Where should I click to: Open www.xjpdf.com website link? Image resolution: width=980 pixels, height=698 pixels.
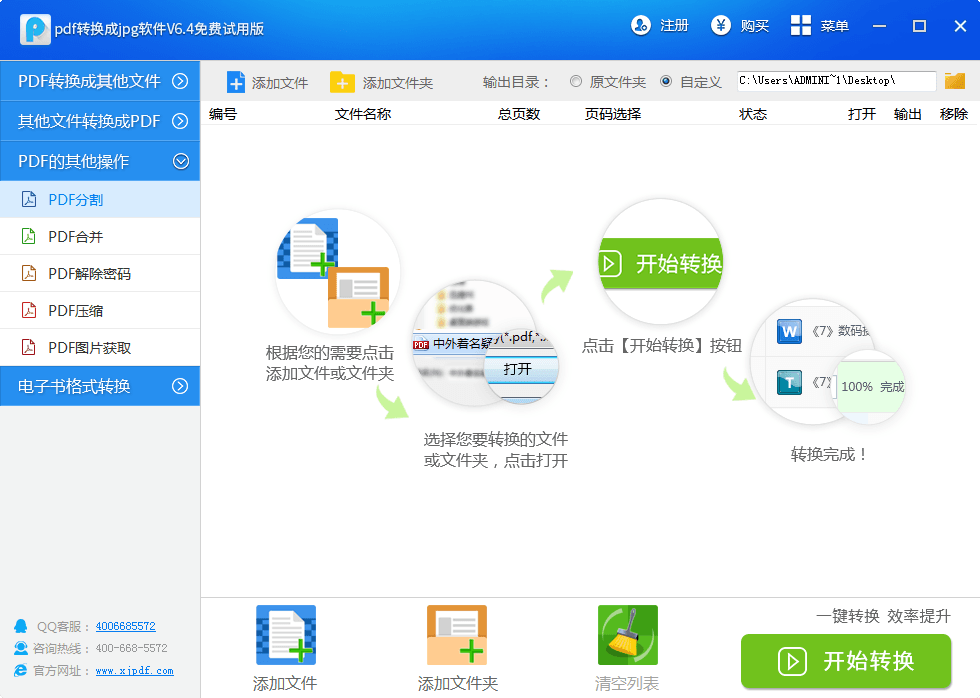pyautogui.click(x=134, y=671)
